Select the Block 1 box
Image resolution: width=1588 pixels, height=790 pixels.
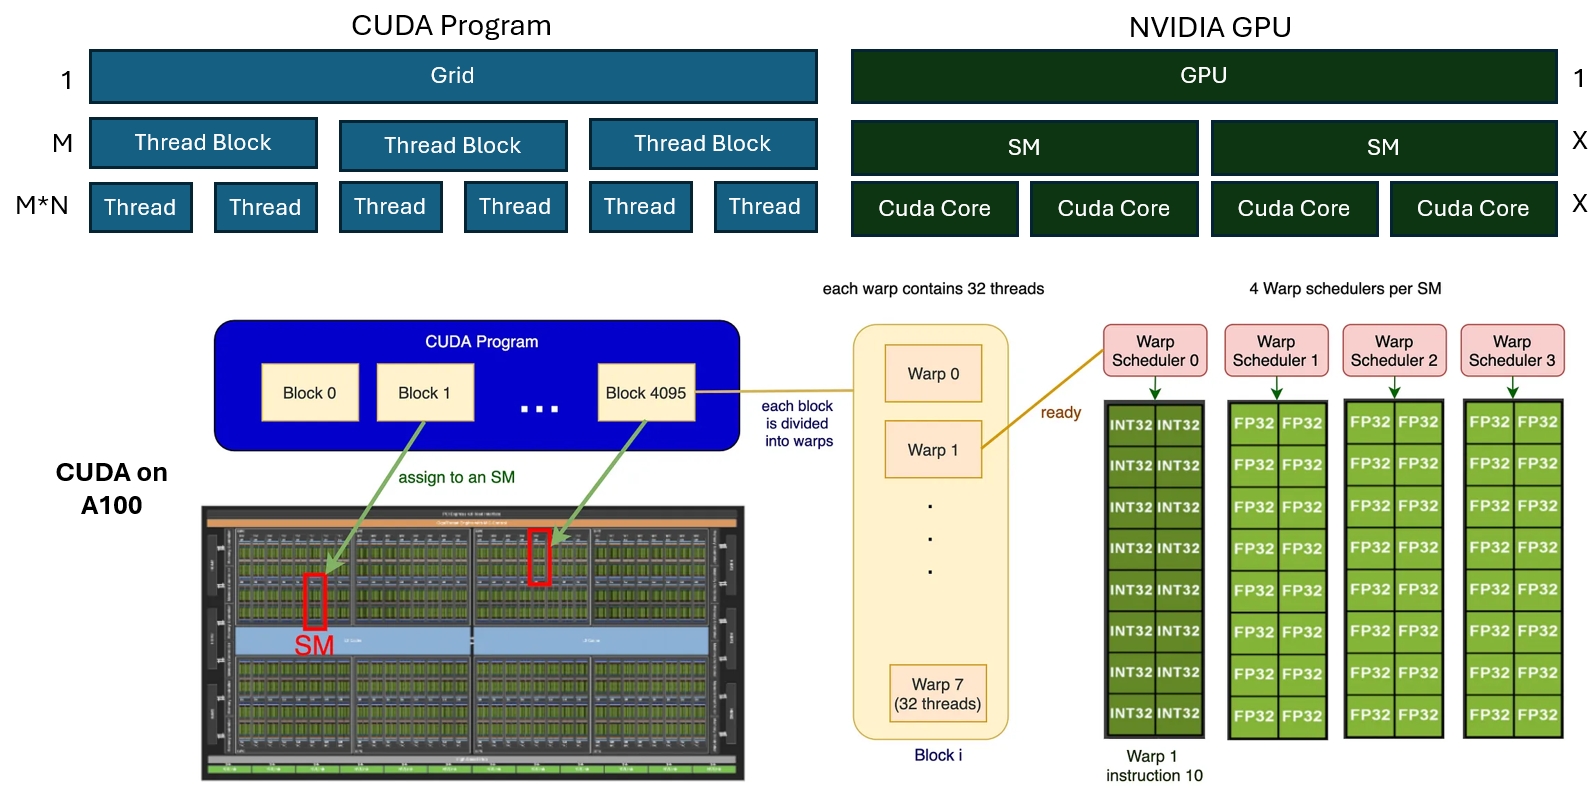[x=424, y=393]
